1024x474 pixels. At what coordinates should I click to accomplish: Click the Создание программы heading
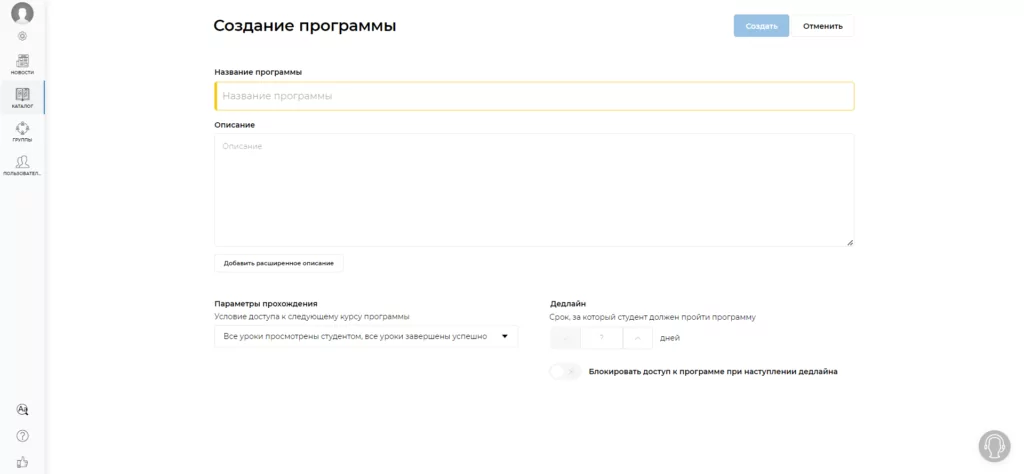(x=304, y=26)
